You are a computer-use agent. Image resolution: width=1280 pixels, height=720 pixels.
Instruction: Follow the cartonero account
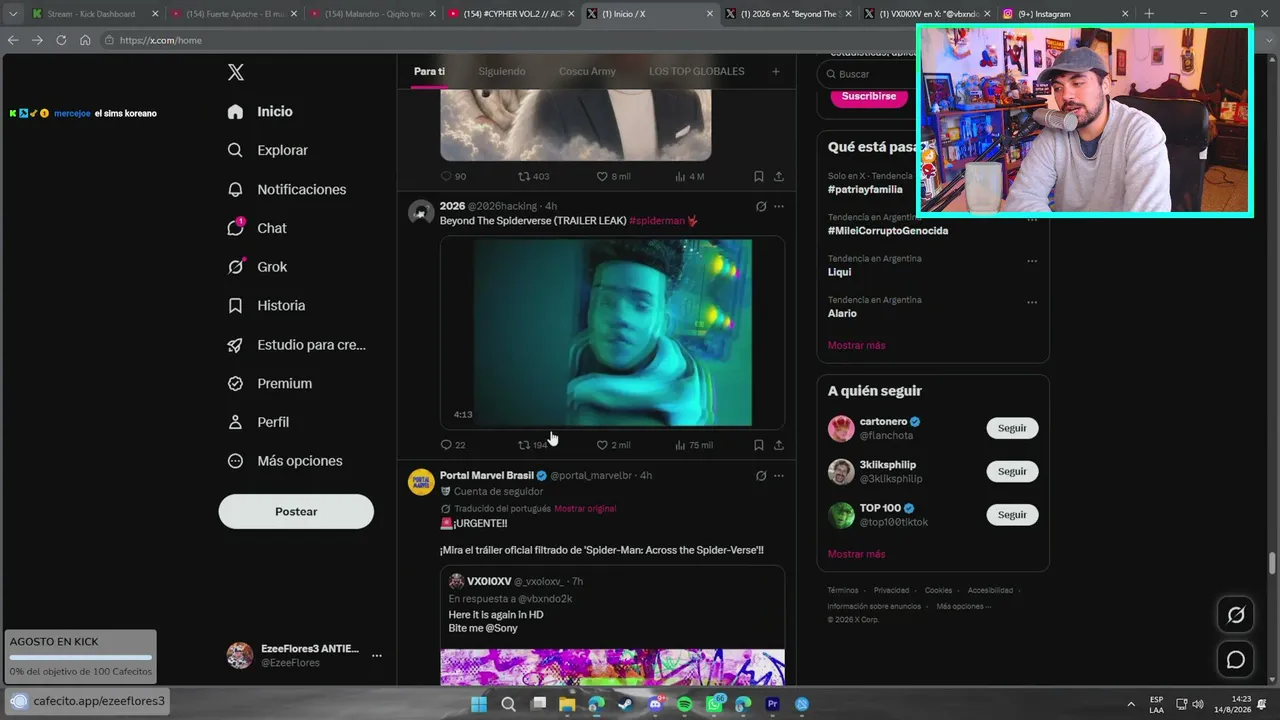coord(1012,428)
